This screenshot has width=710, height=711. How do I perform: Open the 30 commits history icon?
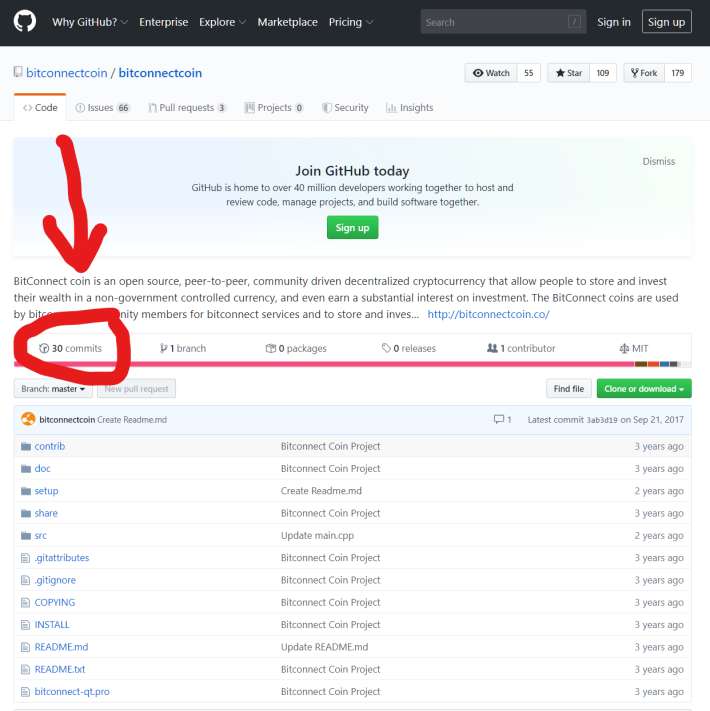(44, 348)
